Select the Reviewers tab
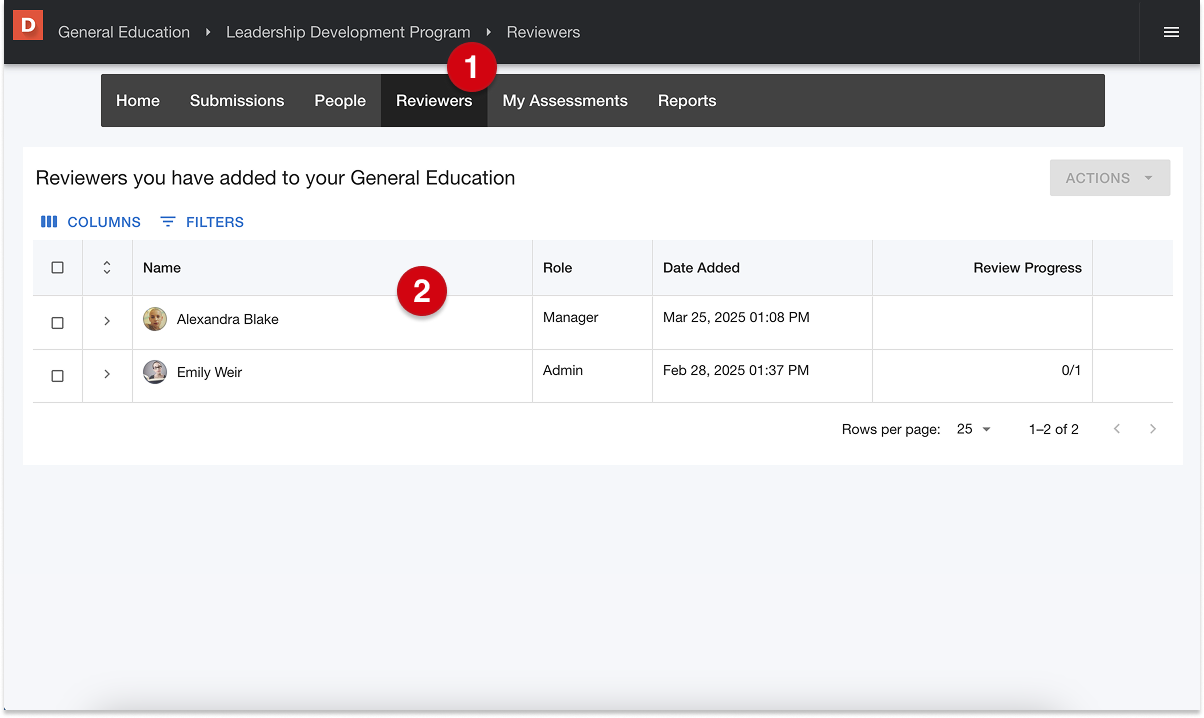This screenshot has width=1204, height=718. point(434,100)
